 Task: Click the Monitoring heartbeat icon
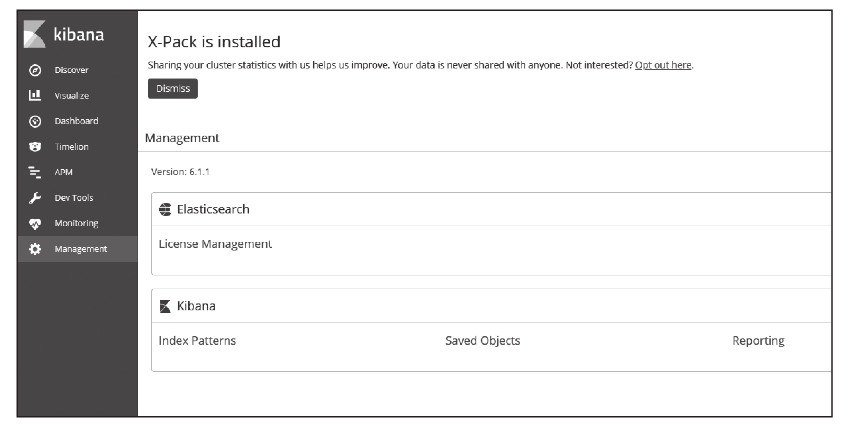click(x=35, y=223)
